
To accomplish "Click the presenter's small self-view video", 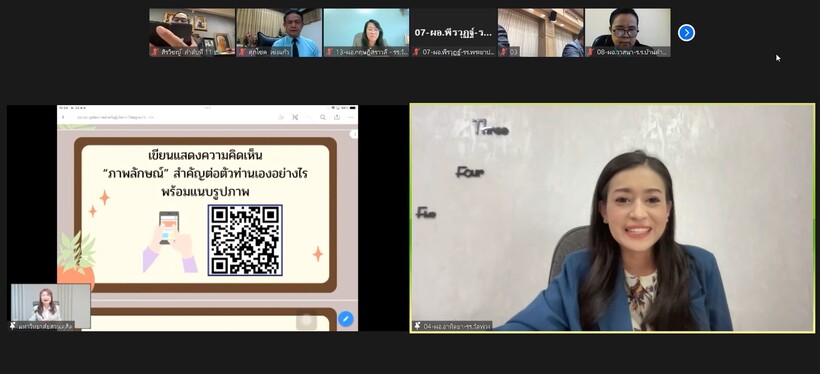I will (x=51, y=307).
